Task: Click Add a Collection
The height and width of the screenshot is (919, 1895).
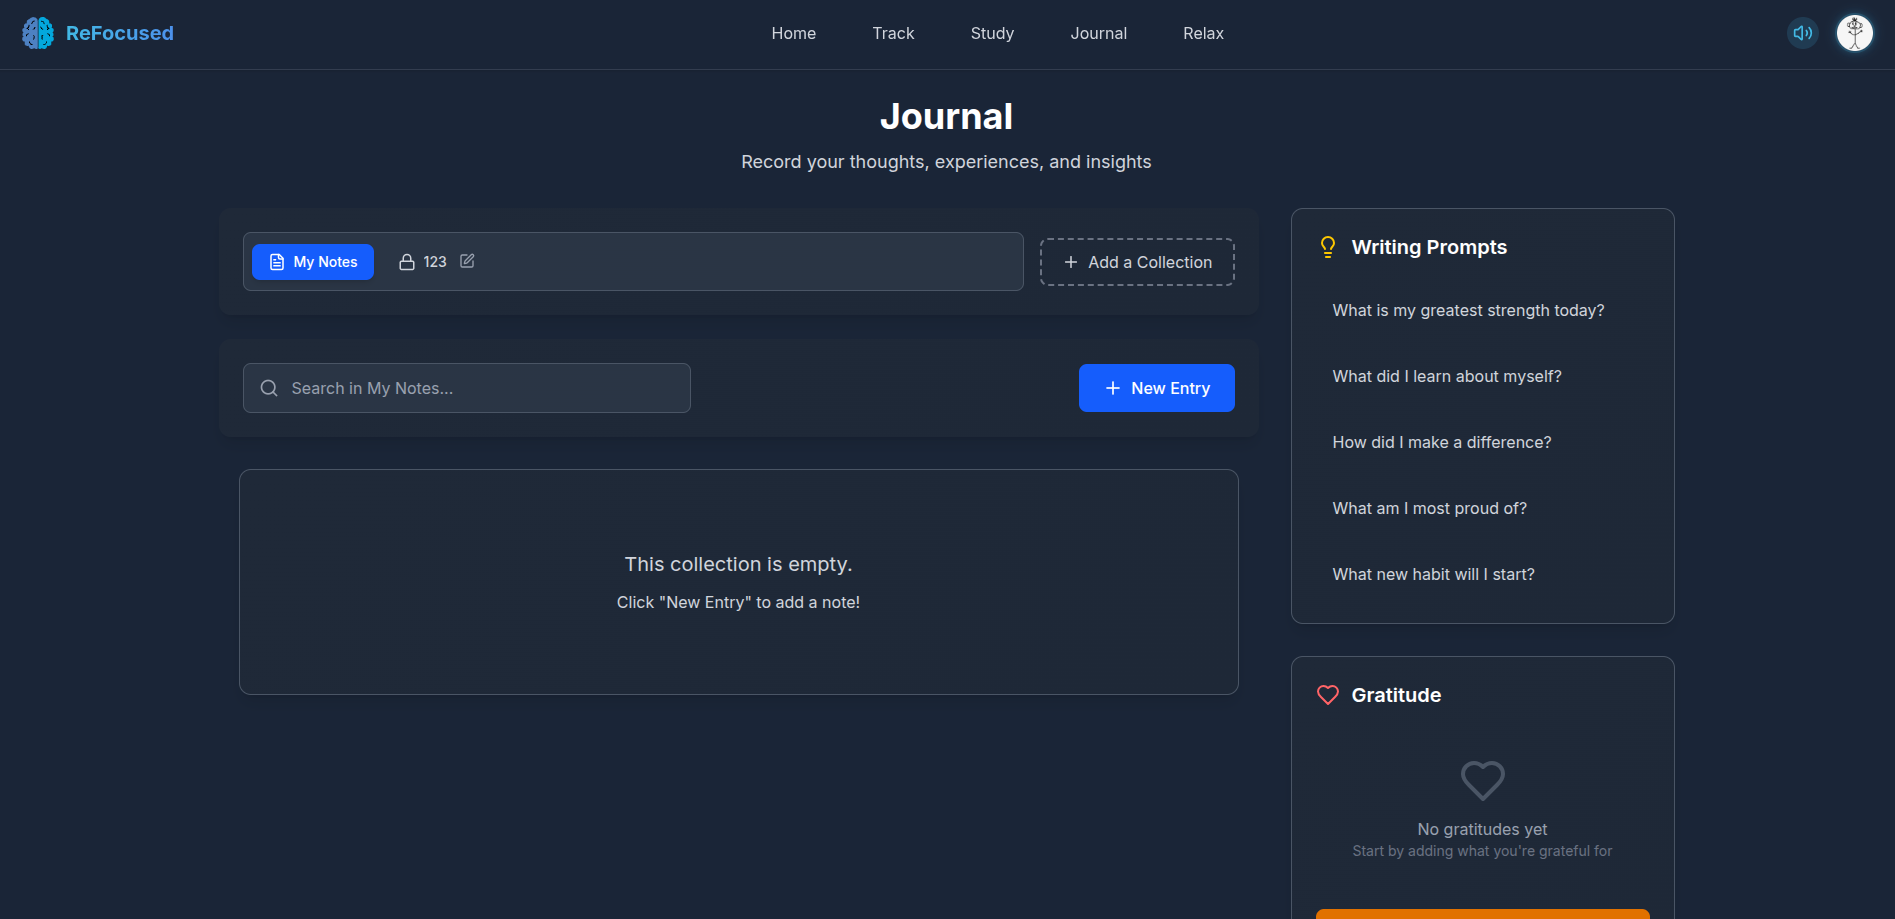Action: [x=1136, y=261]
